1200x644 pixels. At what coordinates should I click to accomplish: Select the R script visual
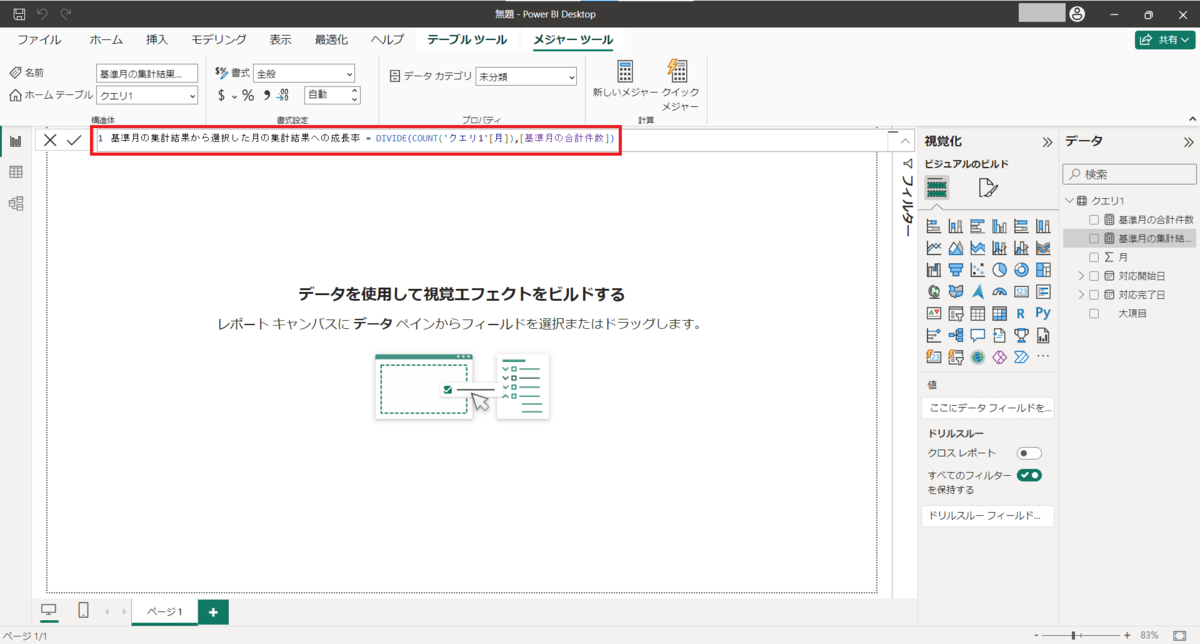(1021, 314)
